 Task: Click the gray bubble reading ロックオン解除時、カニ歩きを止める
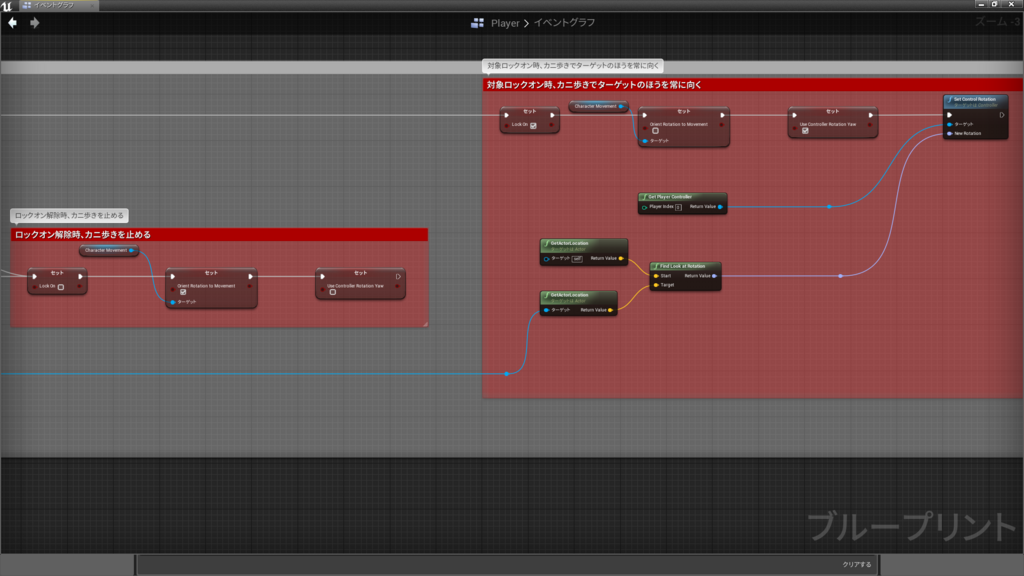(69, 215)
